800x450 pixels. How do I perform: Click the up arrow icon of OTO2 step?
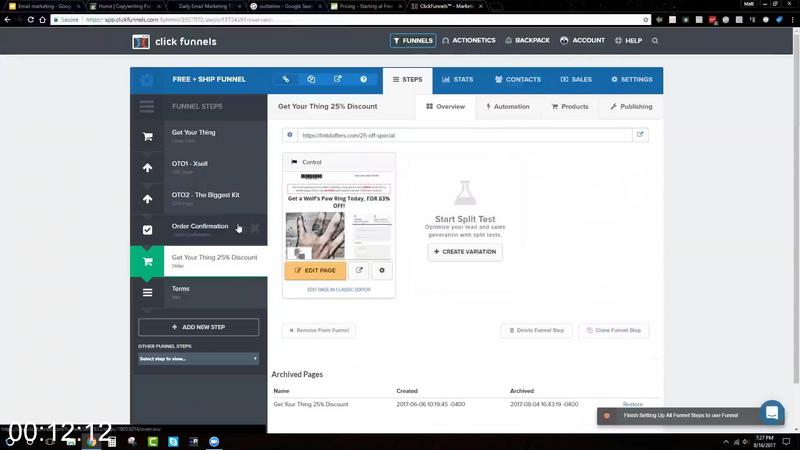(x=147, y=198)
